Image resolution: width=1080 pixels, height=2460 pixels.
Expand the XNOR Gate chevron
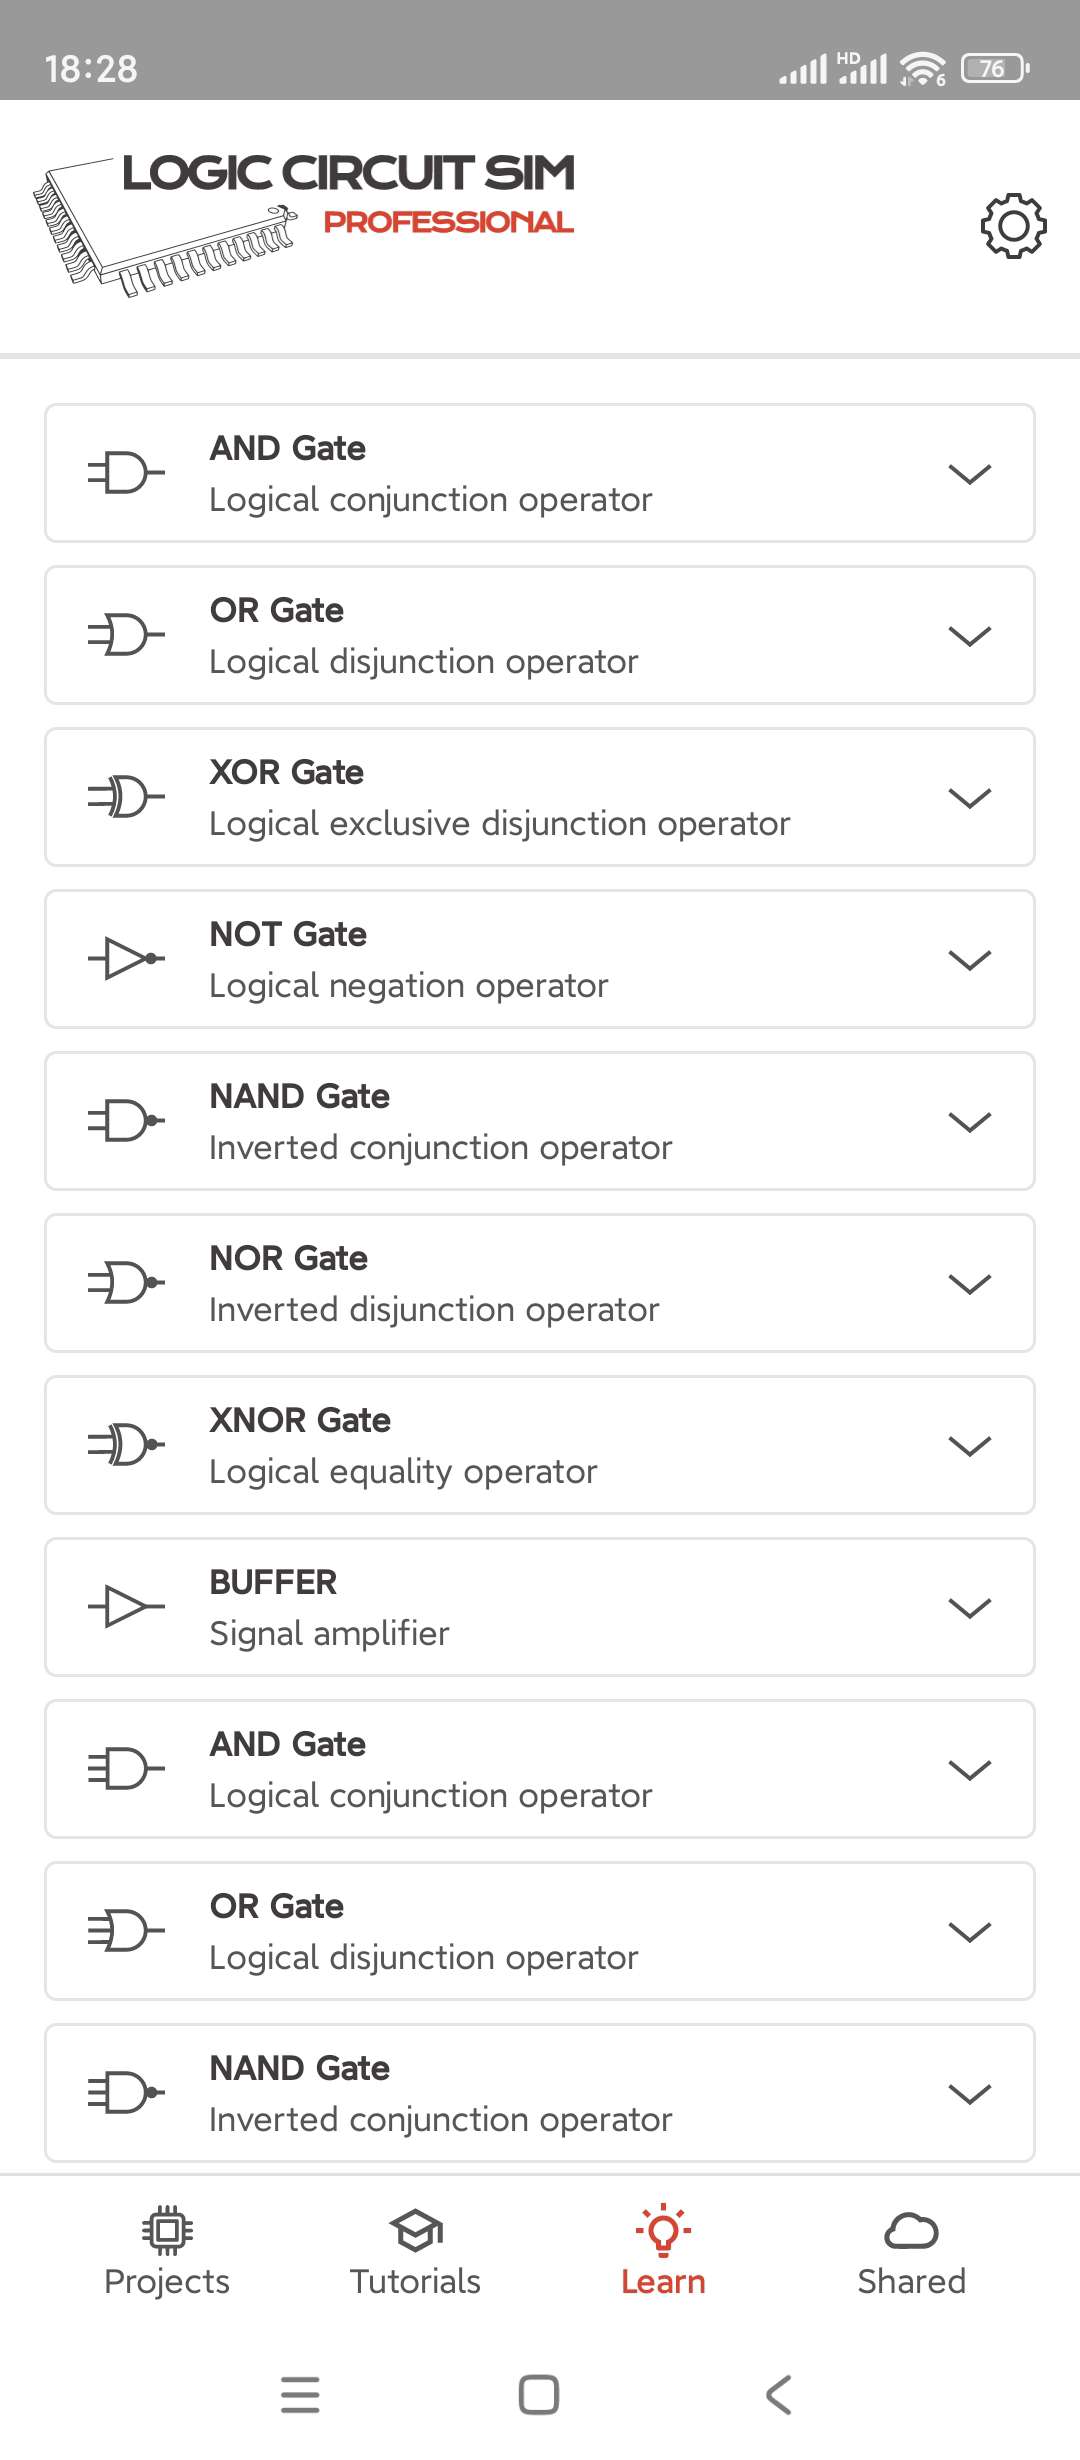[x=969, y=1446]
